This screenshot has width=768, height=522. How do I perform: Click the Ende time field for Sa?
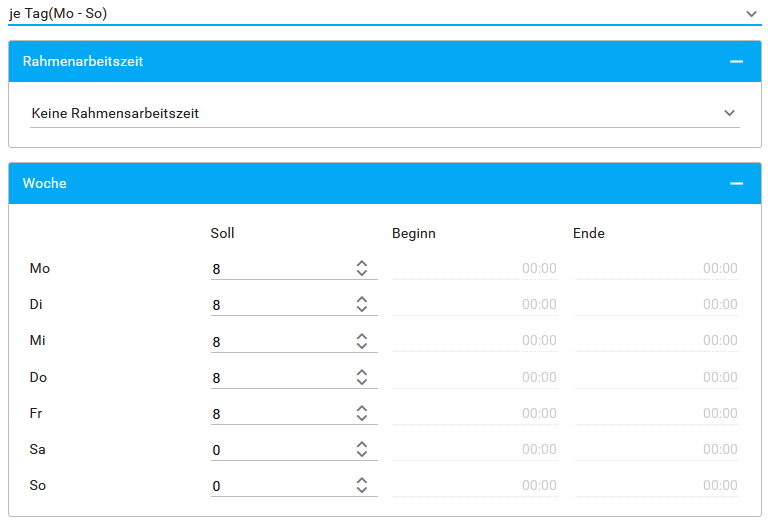pyautogui.click(x=656, y=449)
